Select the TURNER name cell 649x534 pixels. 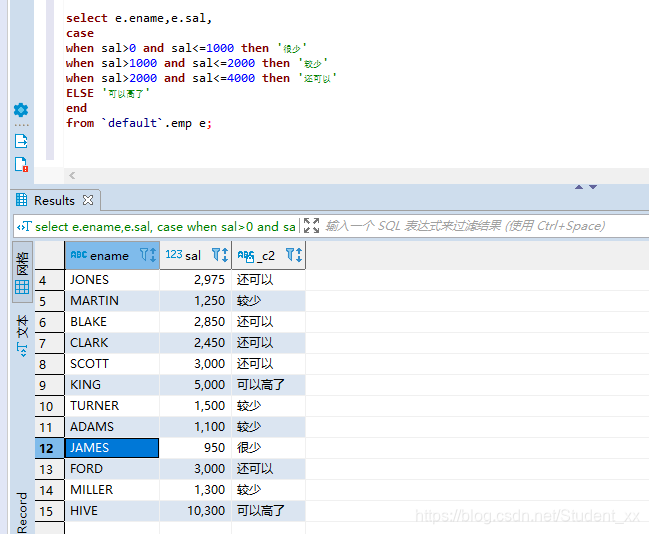[x=112, y=406]
